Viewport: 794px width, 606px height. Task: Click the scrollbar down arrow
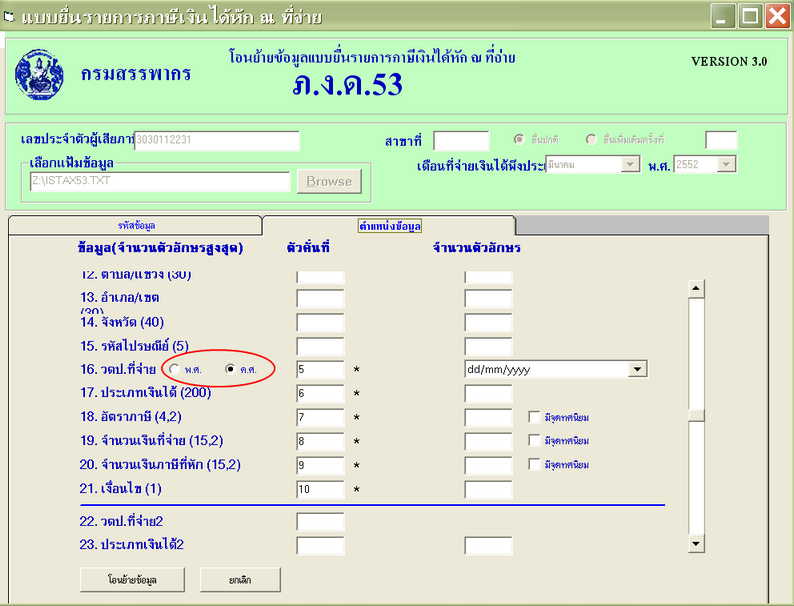pyautogui.click(x=696, y=543)
